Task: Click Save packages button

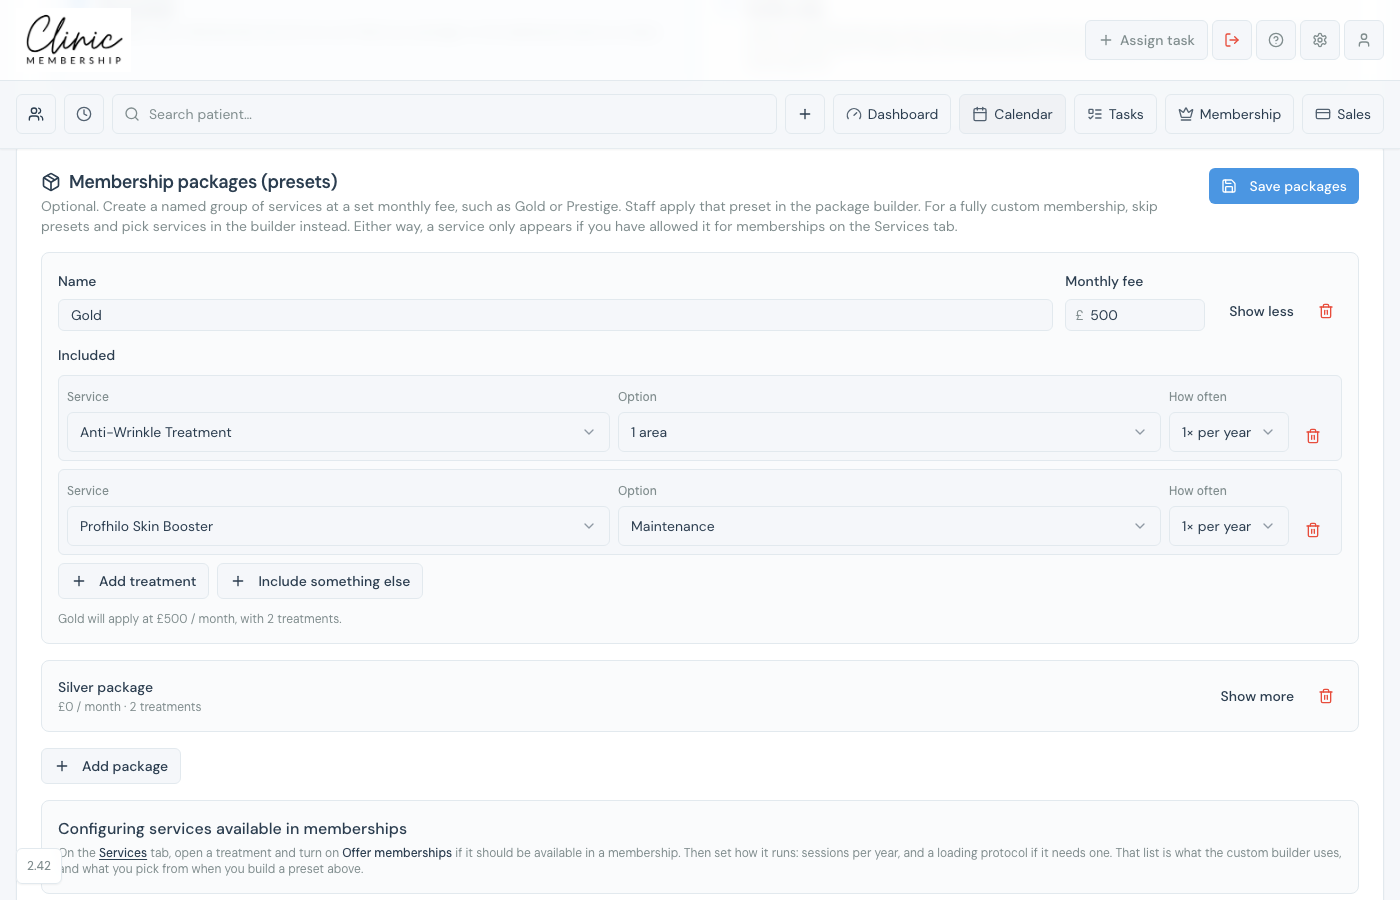Action: tap(1284, 186)
